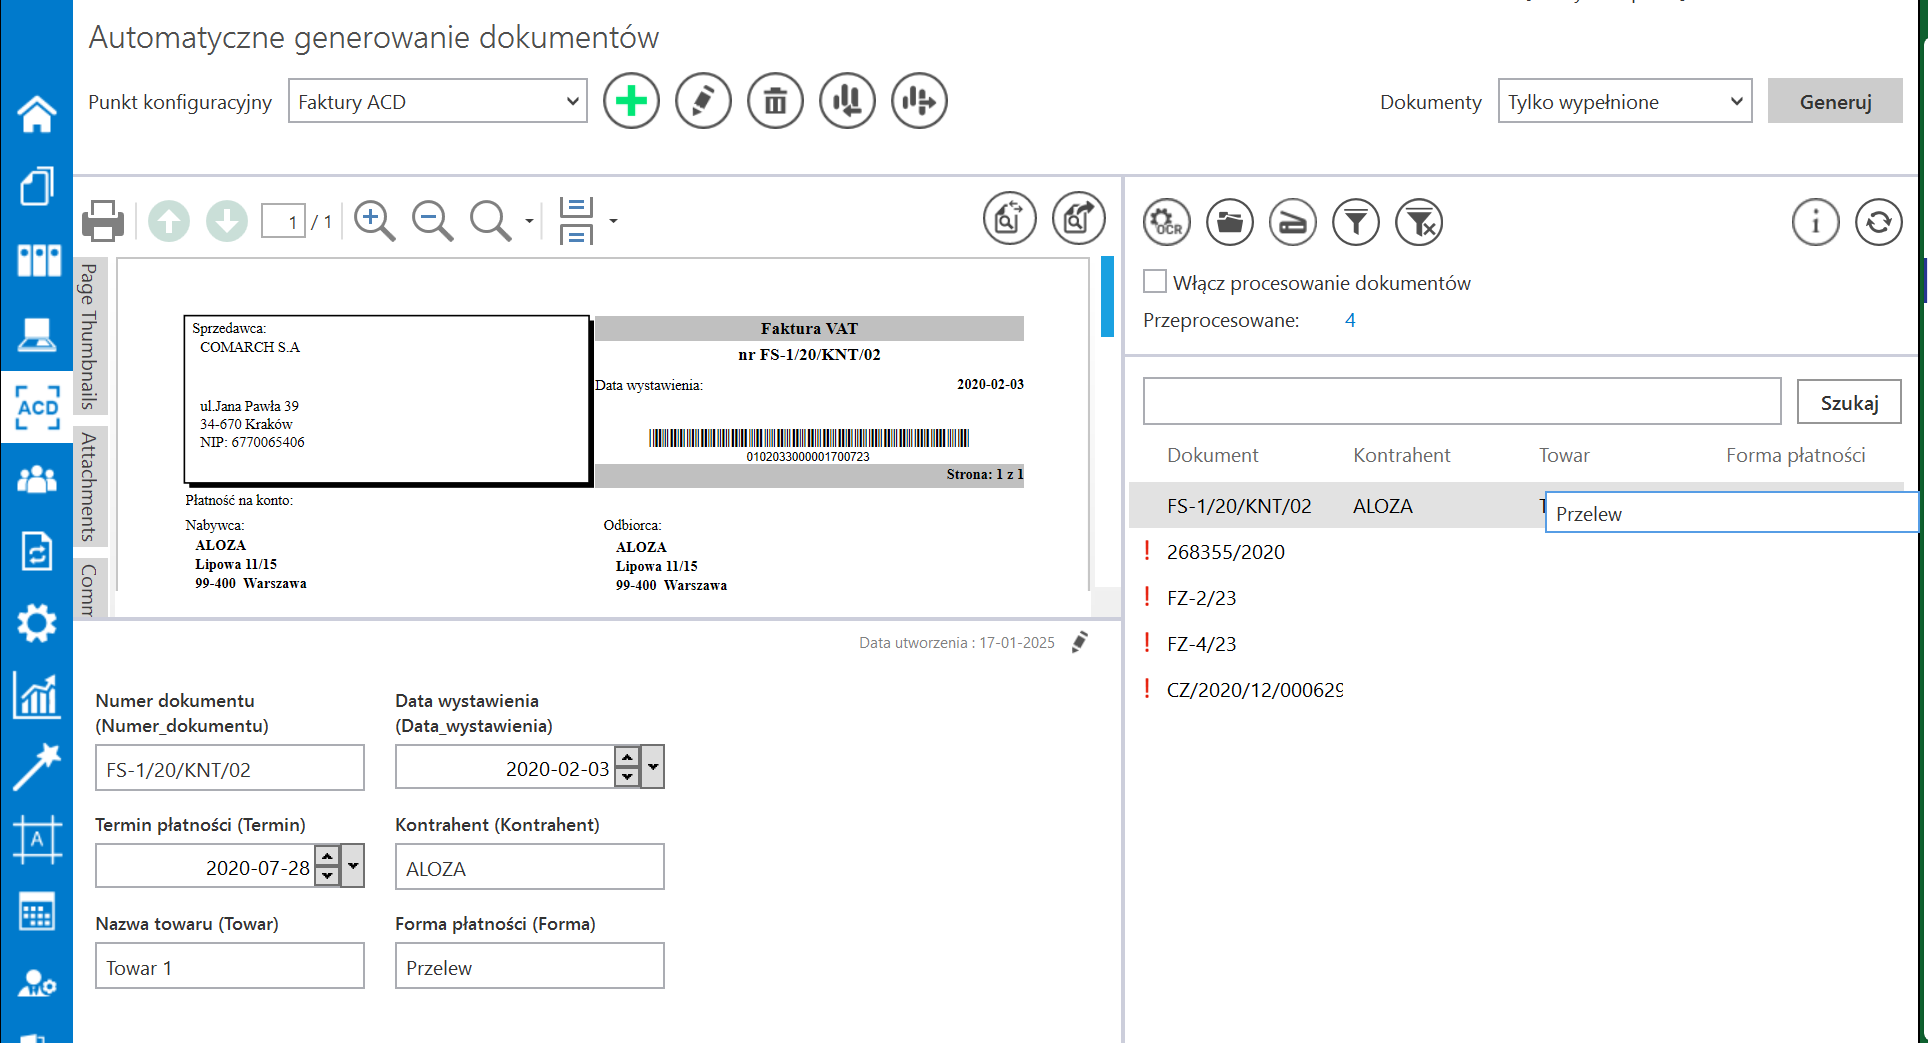
Task: Click the green plus add configuration icon
Action: [x=631, y=101]
